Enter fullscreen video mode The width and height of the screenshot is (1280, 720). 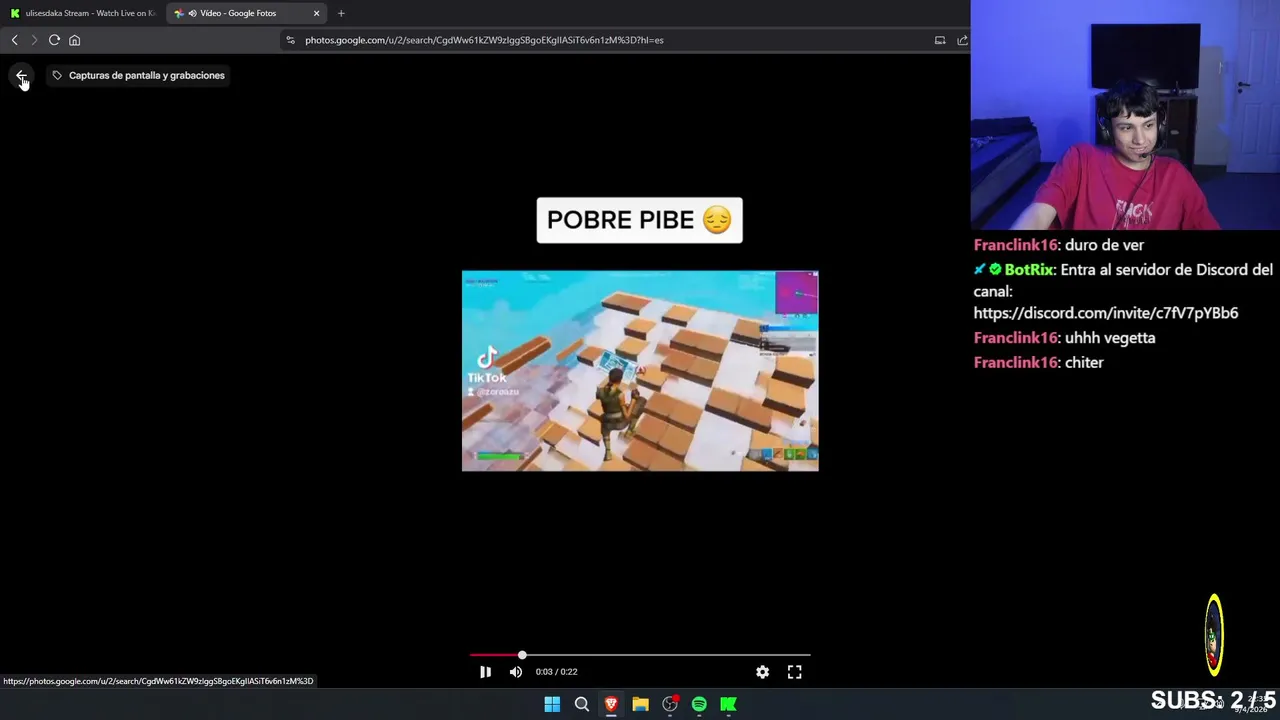tap(794, 672)
